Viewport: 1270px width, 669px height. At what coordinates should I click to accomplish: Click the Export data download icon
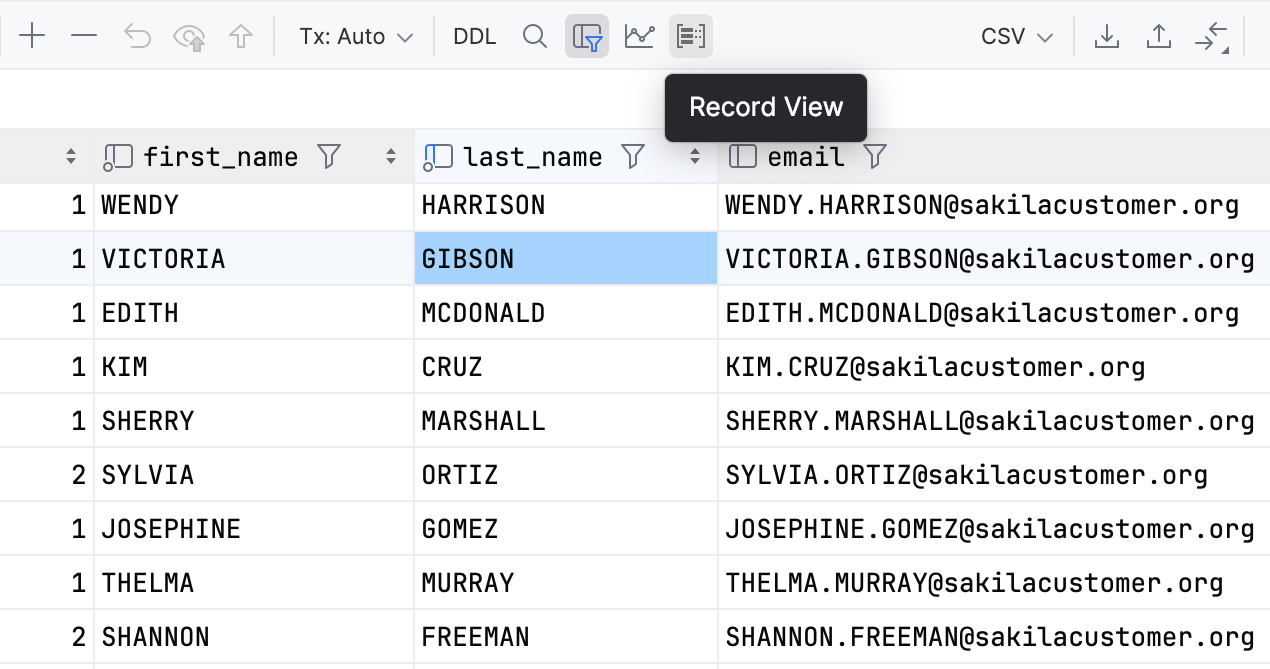point(1106,37)
